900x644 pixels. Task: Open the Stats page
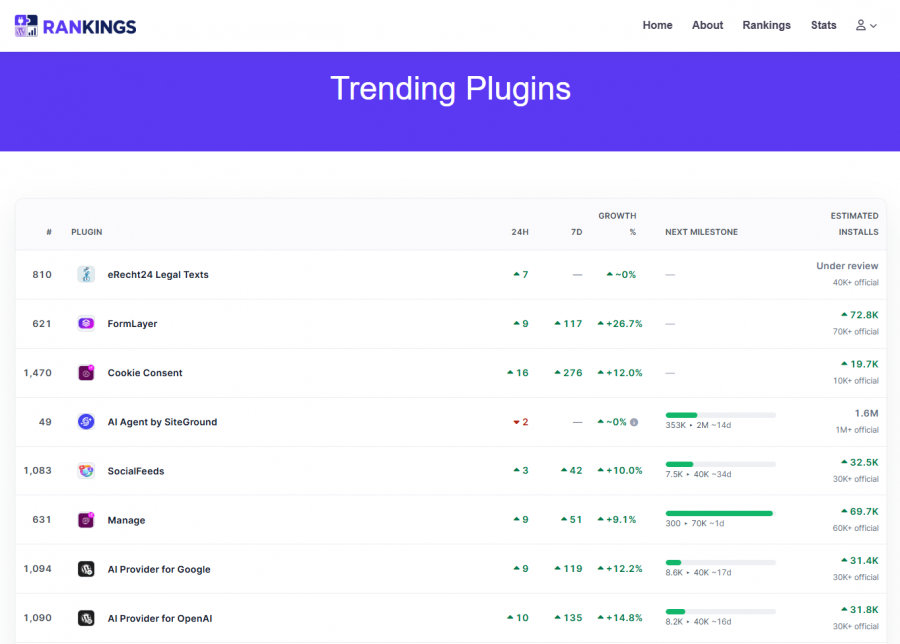tap(823, 25)
